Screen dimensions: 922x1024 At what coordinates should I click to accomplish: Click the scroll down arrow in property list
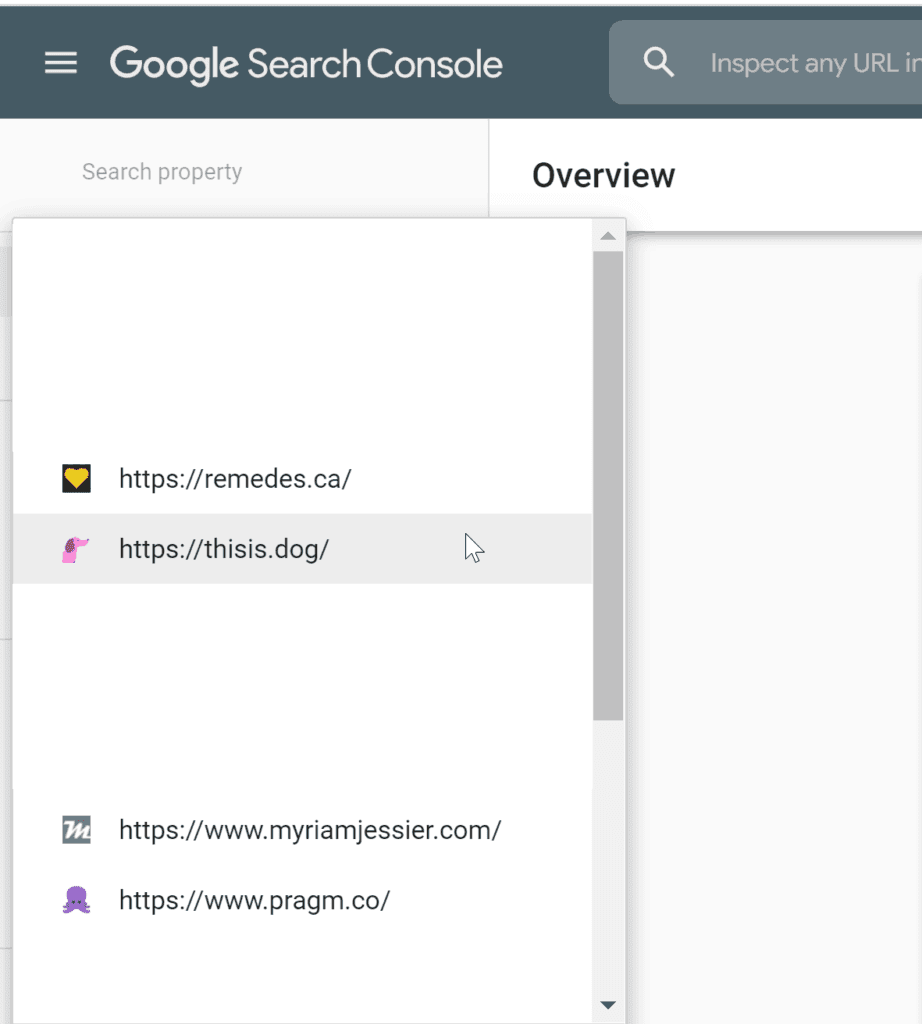[607, 1005]
